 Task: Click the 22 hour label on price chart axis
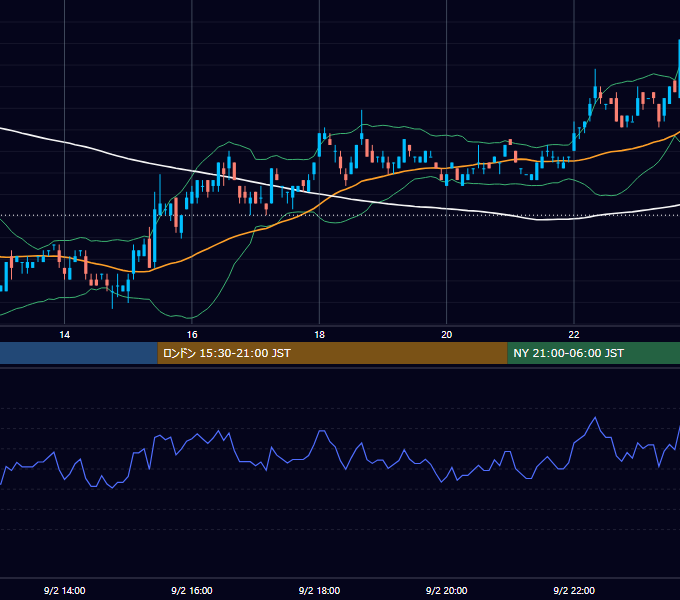574,335
